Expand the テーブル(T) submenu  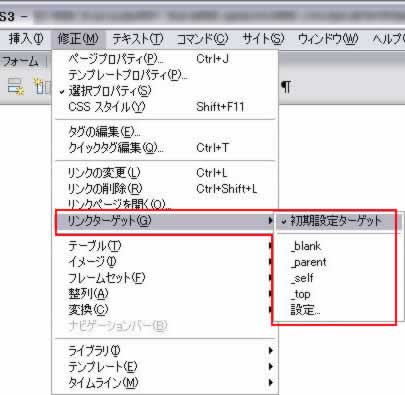(x=165, y=246)
